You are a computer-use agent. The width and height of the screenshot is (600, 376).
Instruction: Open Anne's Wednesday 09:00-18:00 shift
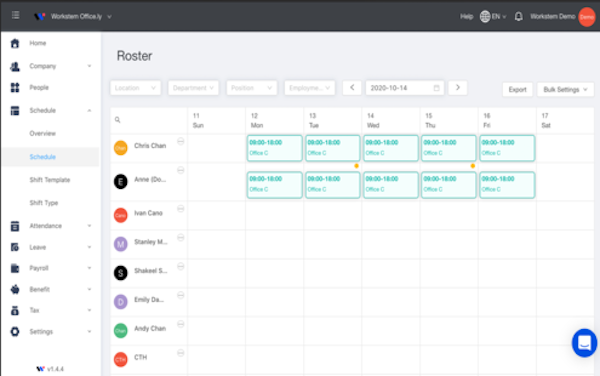391,185
